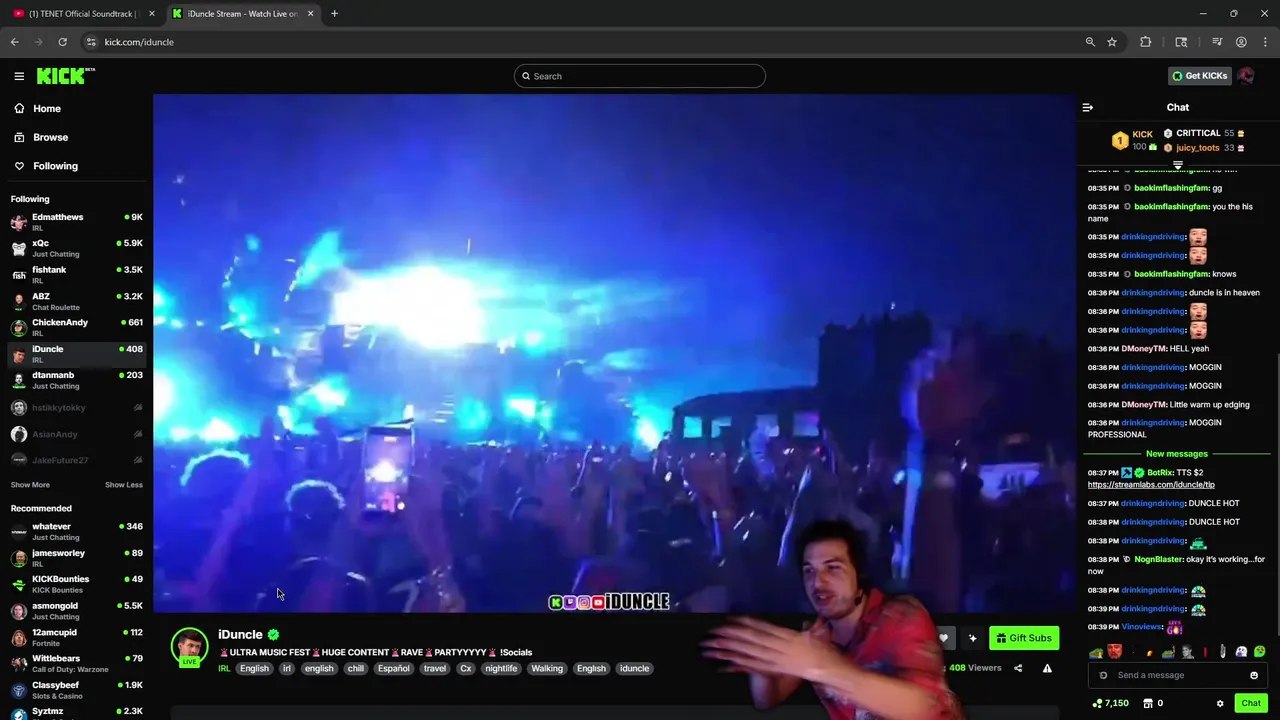
Task: Click iDuncle live avatar below video
Action: (189, 647)
